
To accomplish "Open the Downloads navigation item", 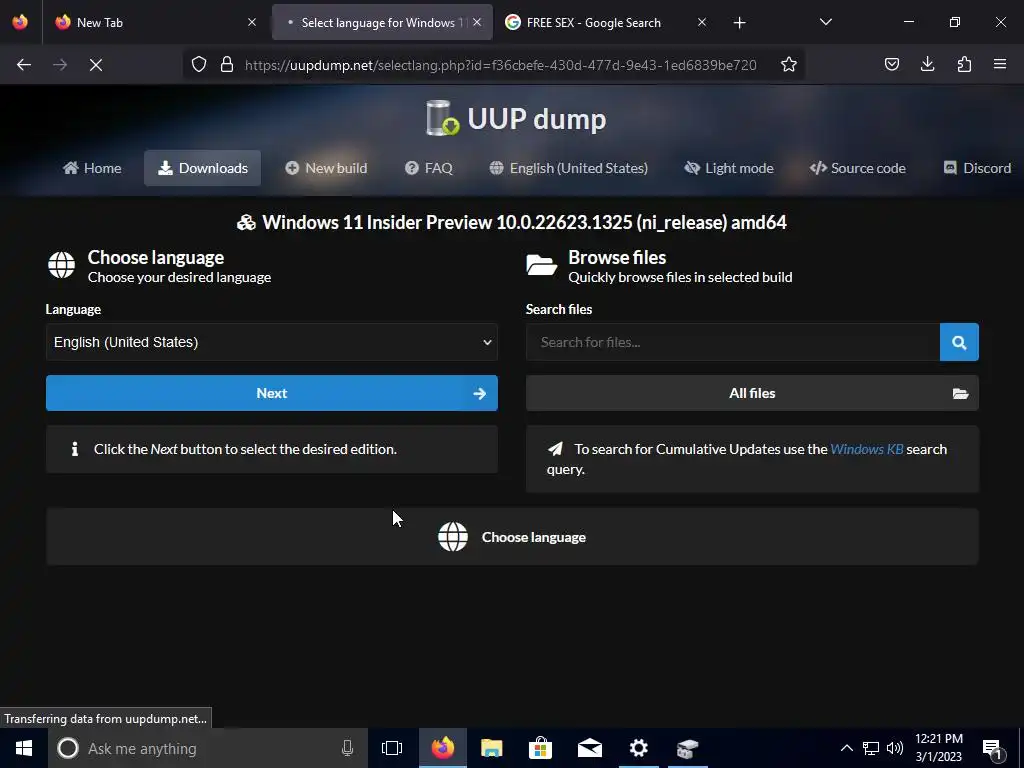I will (x=202, y=168).
